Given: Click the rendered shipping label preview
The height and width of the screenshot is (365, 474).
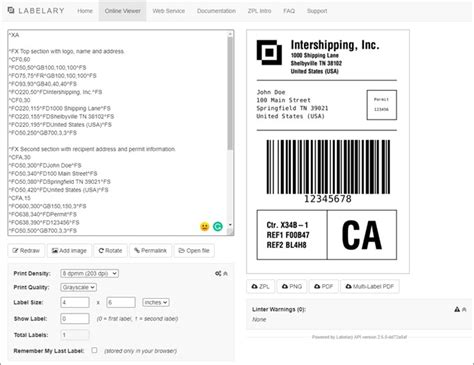Looking at the screenshot, I should [x=328, y=152].
